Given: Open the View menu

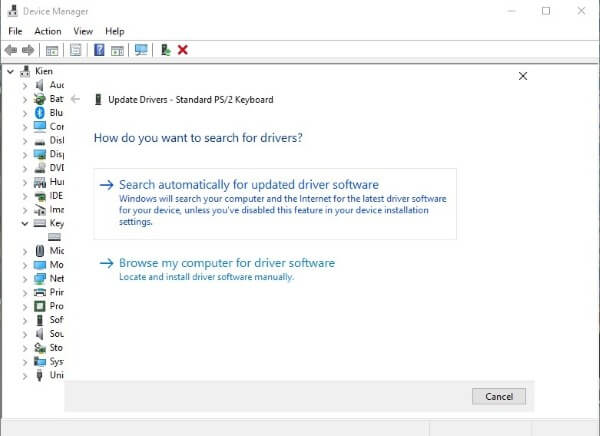Looking at the screenshot, I should [83, 31].
